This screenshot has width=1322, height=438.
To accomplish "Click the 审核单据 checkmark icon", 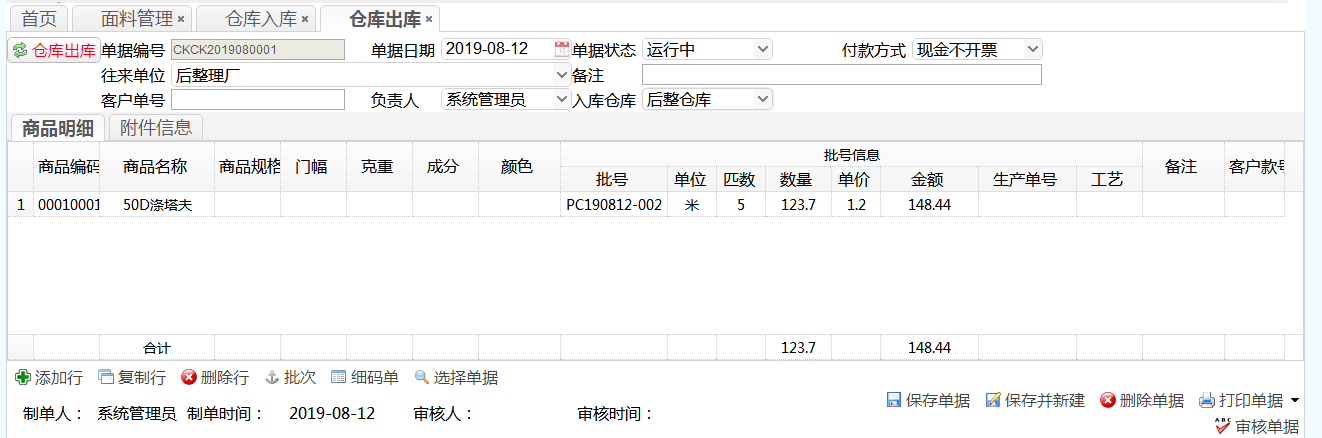I will coord(1222,425).
